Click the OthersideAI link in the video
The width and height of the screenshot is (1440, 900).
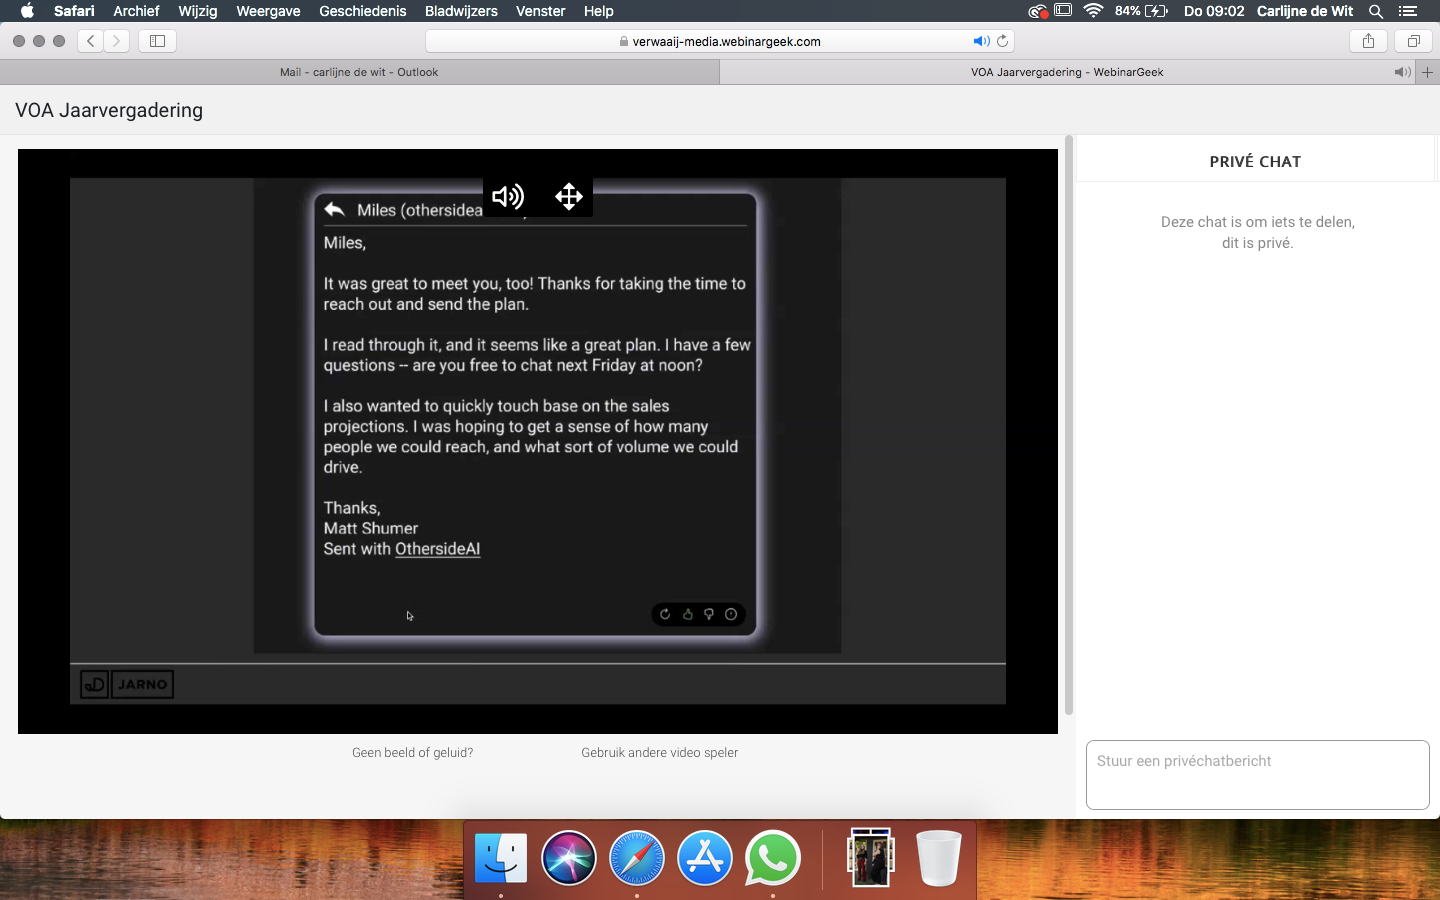coord(437,549)
